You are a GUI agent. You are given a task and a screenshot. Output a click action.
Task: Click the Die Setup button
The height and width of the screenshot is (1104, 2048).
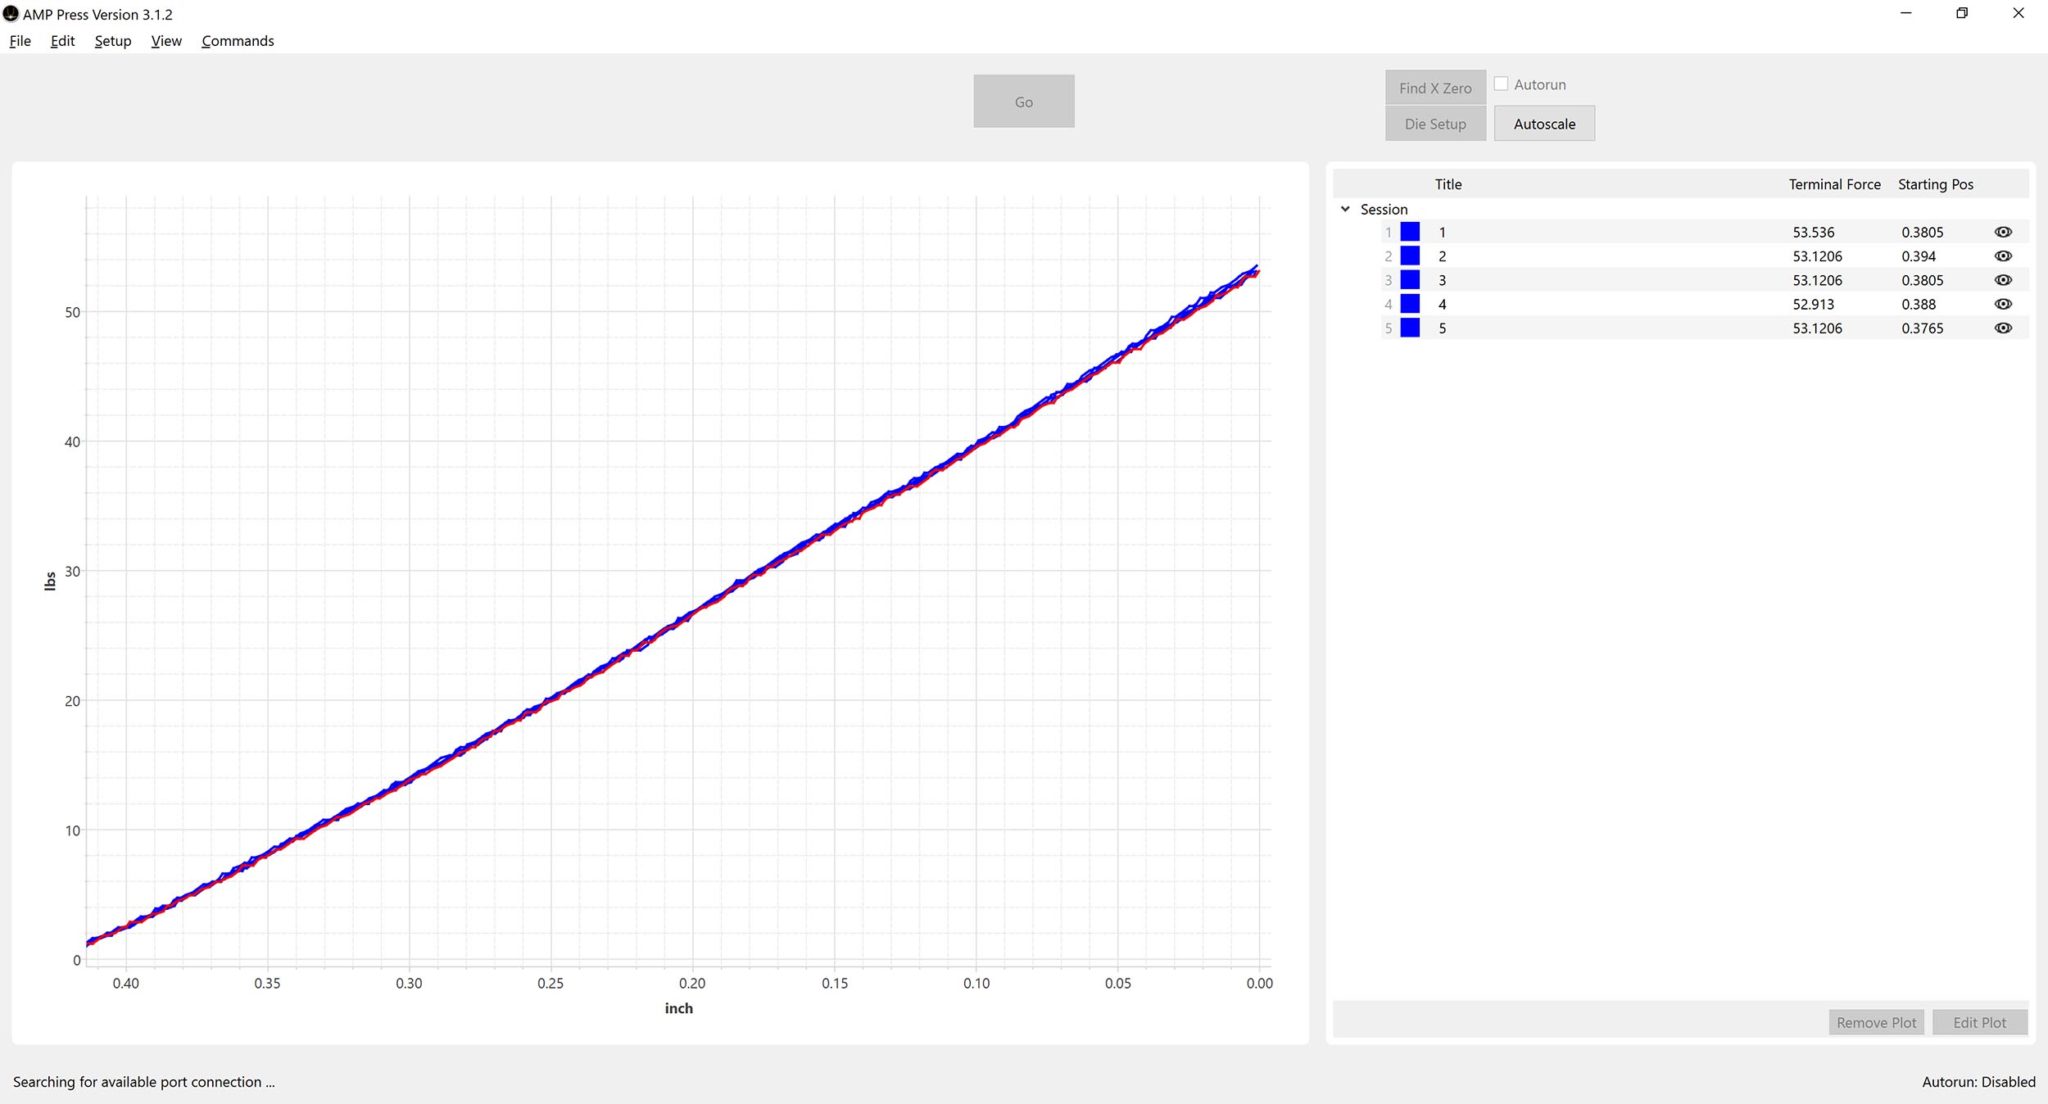click(1435, 123)
